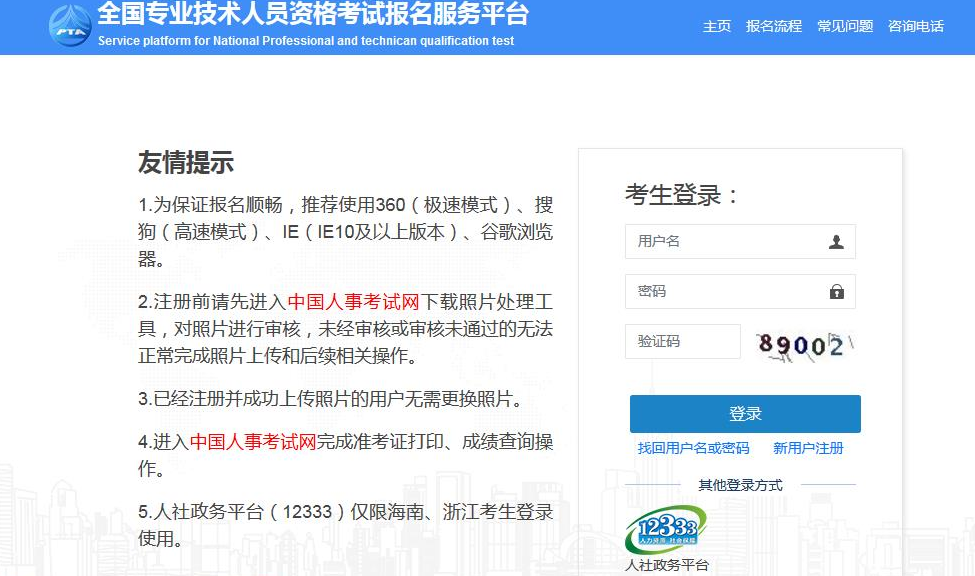Click the user silhouette icon in username field
This screenshot has width=975, height=576.
(836, 242)
